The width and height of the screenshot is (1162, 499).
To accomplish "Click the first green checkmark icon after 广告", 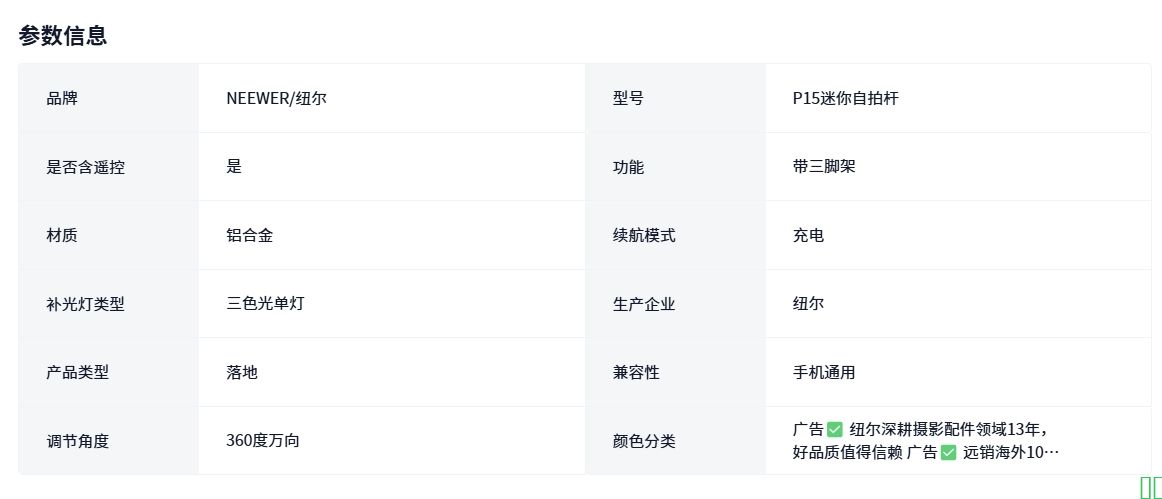I will [836, 429].
